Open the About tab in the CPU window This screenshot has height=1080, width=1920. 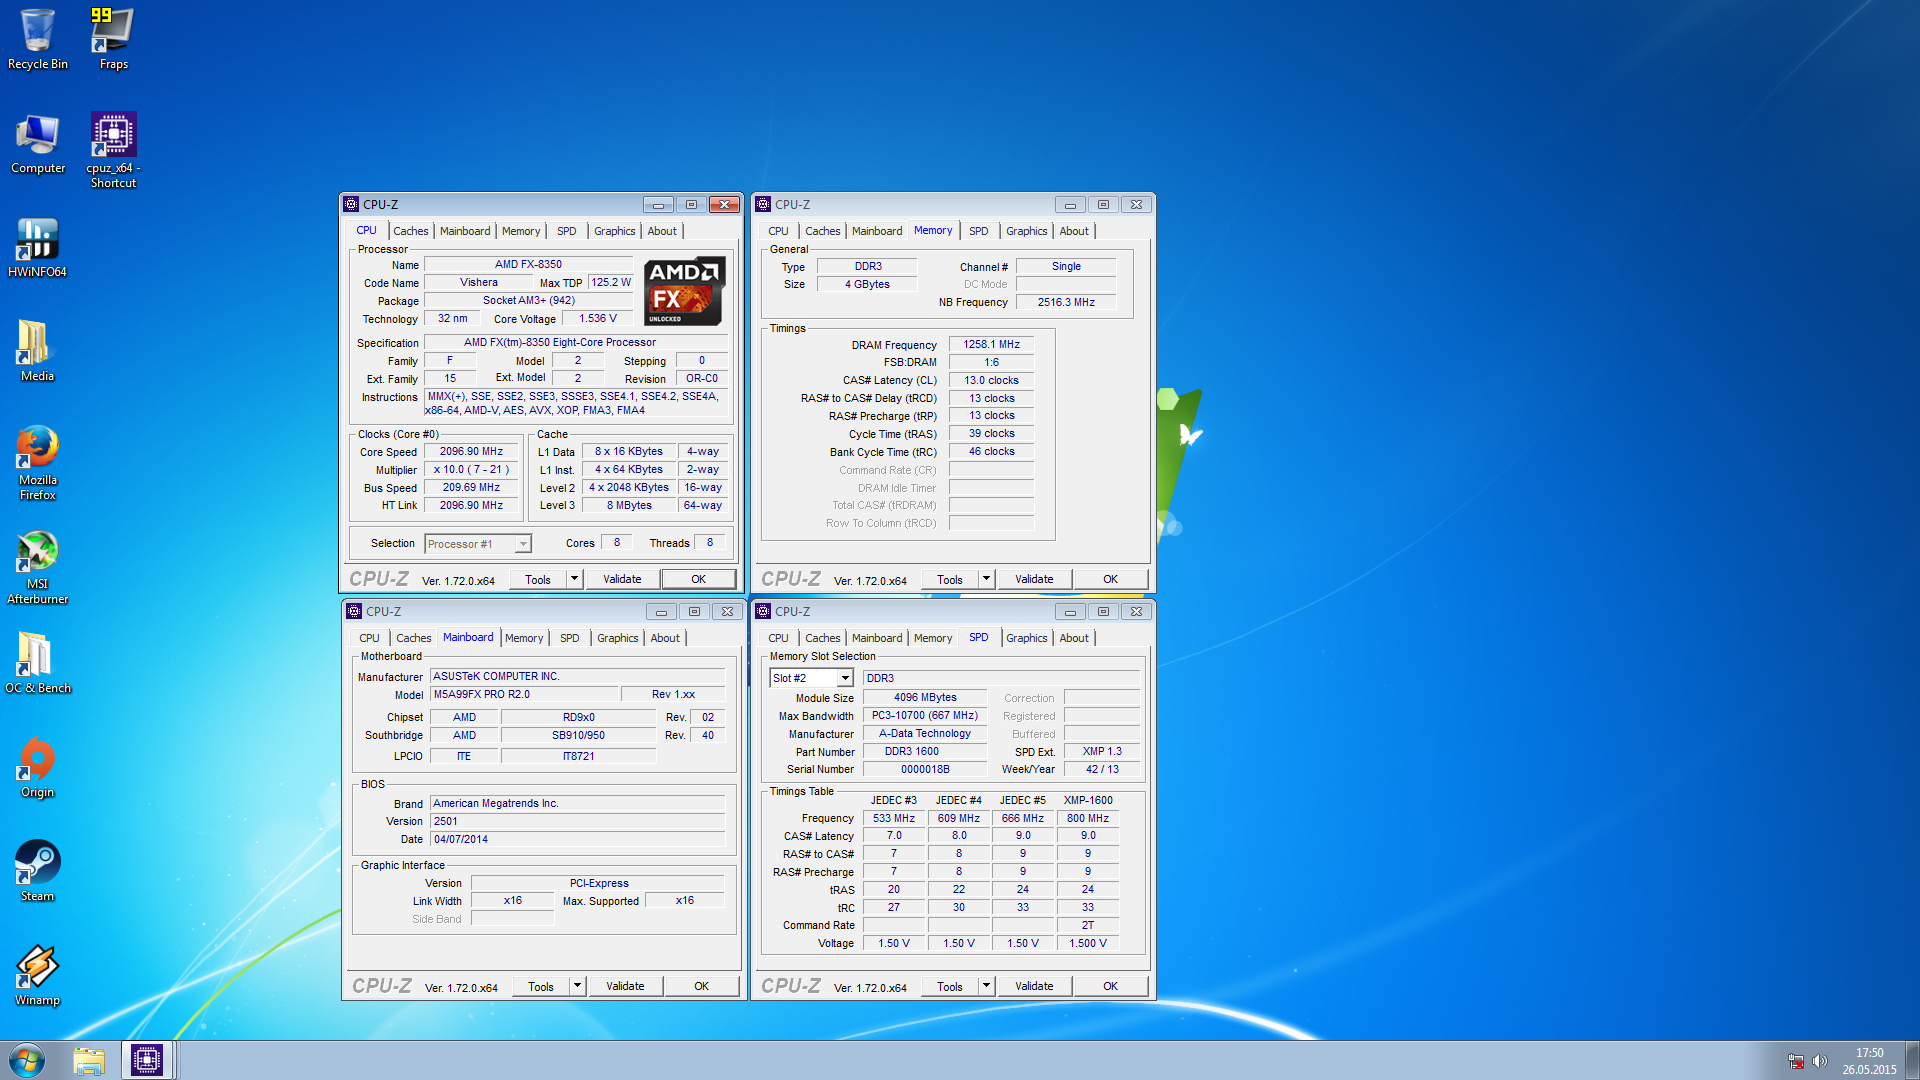click(x=662, y=231)
